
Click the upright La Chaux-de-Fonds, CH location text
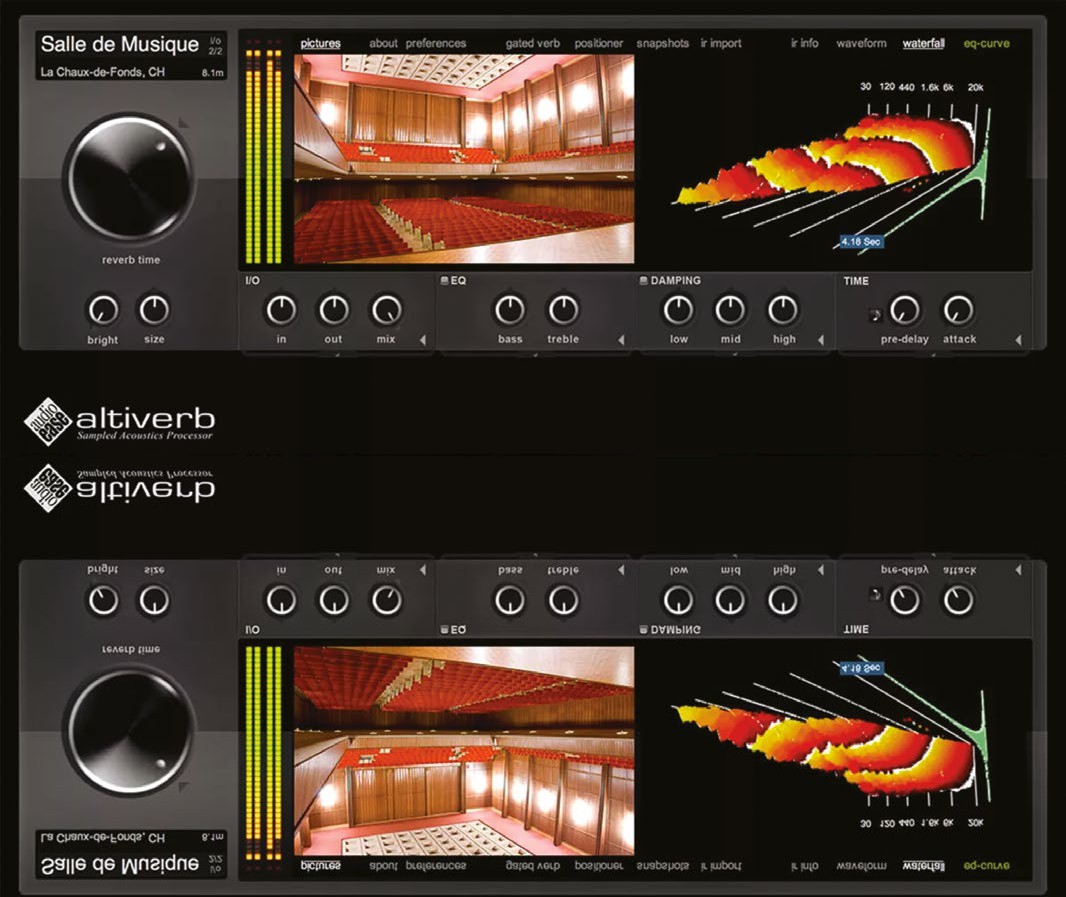[103, 71]
